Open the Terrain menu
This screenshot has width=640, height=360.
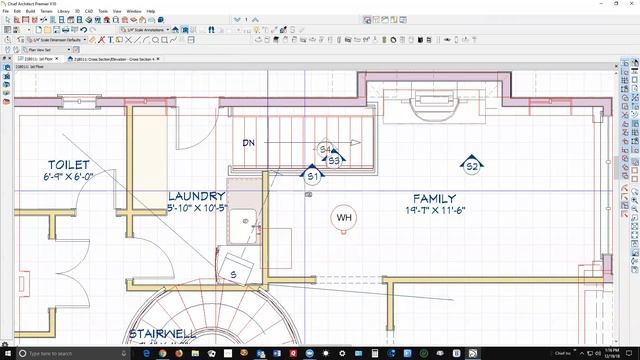click(46, 11)
